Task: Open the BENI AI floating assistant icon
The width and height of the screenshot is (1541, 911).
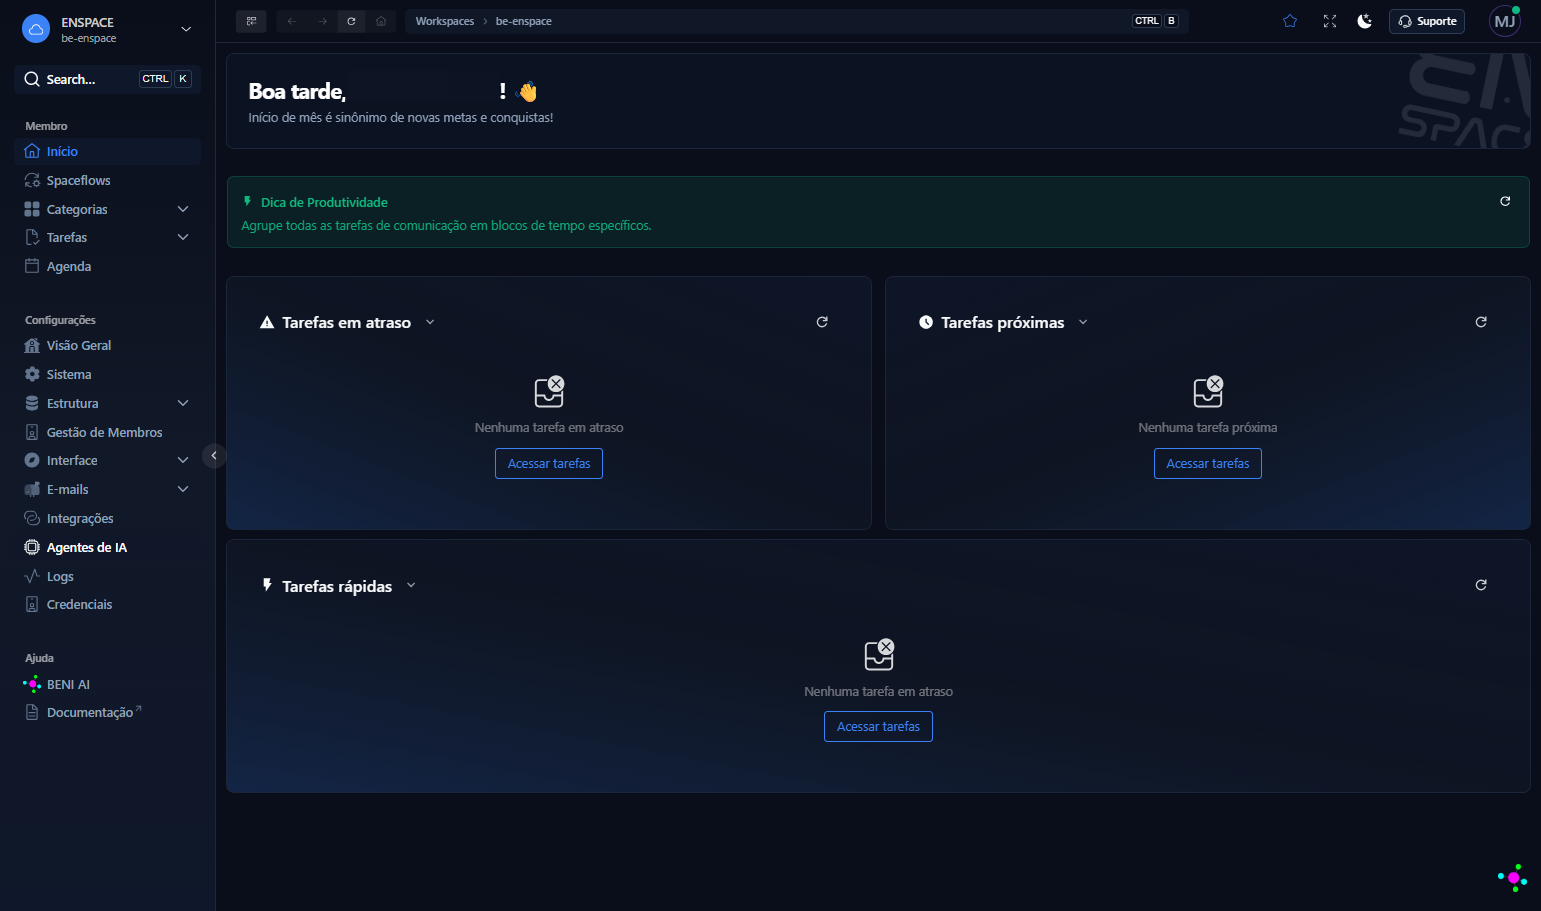Action: point(1513,878)
